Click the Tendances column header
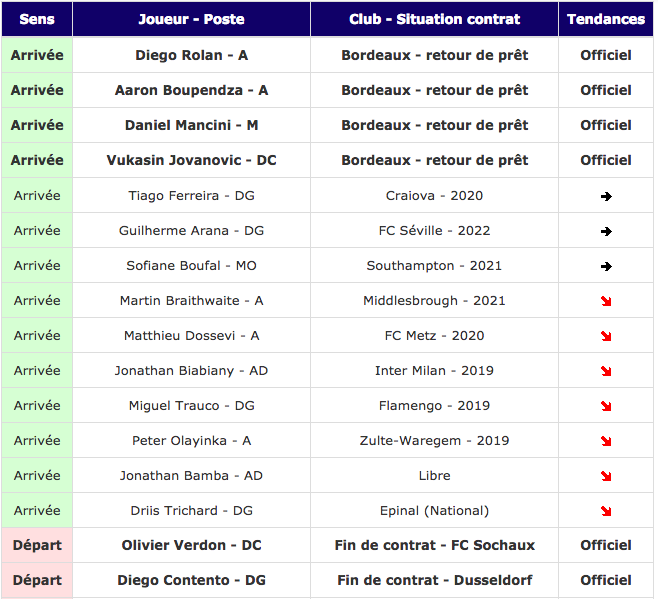The width and height of the screenshot is (658, 599). [606, 19]
